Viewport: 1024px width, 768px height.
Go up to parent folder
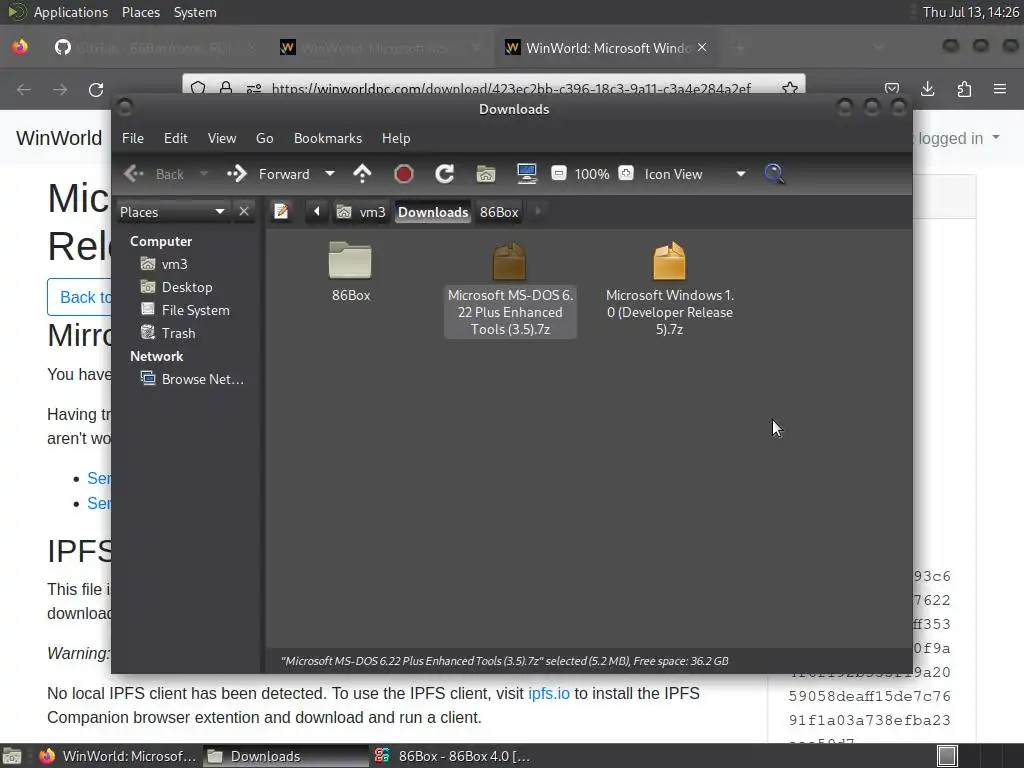point(362,174)
